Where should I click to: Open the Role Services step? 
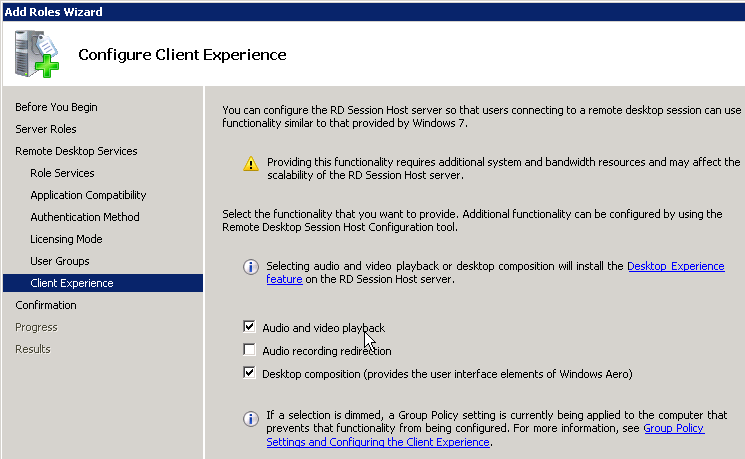(x=62, y=173)
